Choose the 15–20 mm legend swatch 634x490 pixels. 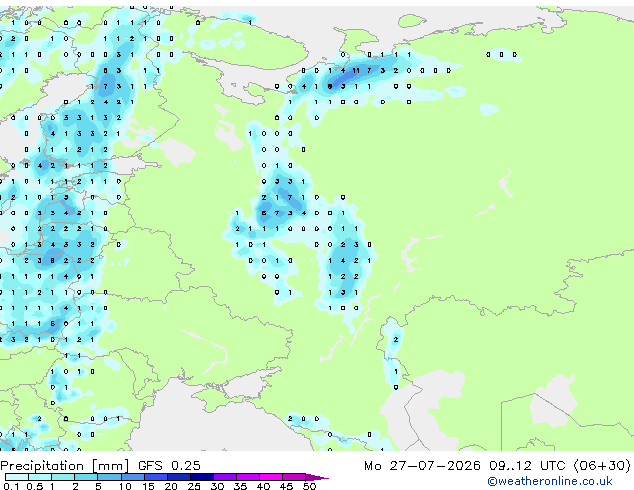coord(156,477)
